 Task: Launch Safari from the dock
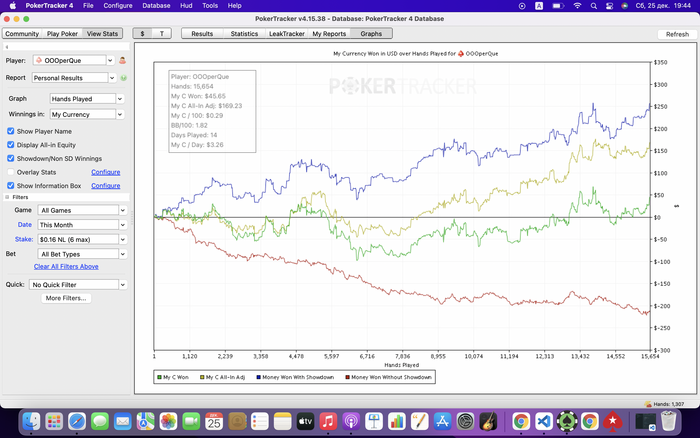[x=77, y=421]
